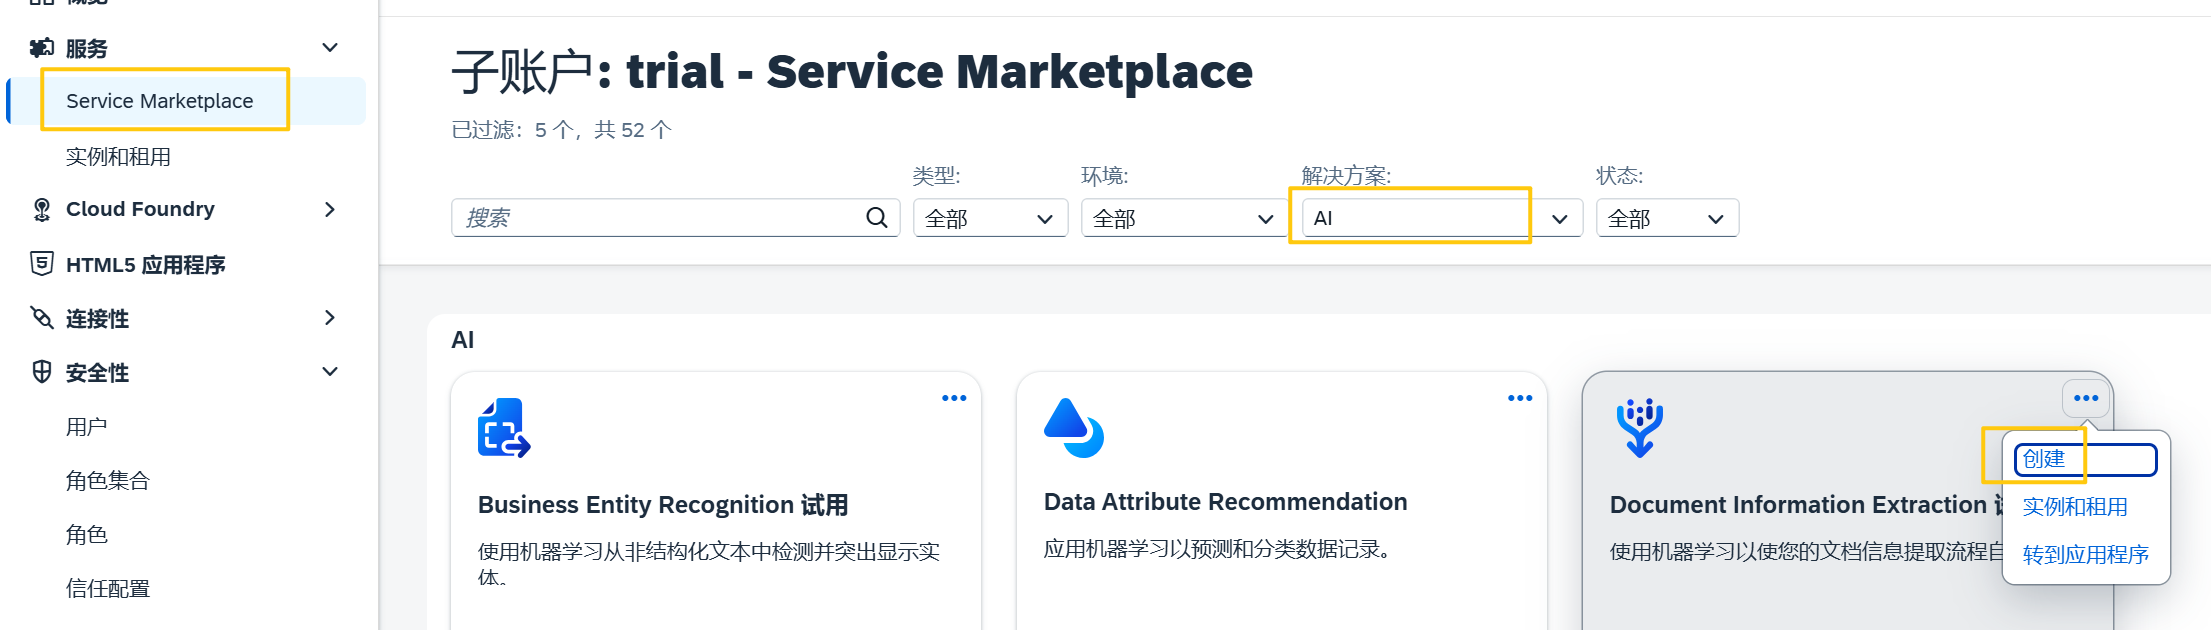Click the 服务 puzzle icon
Screen dimensions: 2211x630
[x=42, y=48]
